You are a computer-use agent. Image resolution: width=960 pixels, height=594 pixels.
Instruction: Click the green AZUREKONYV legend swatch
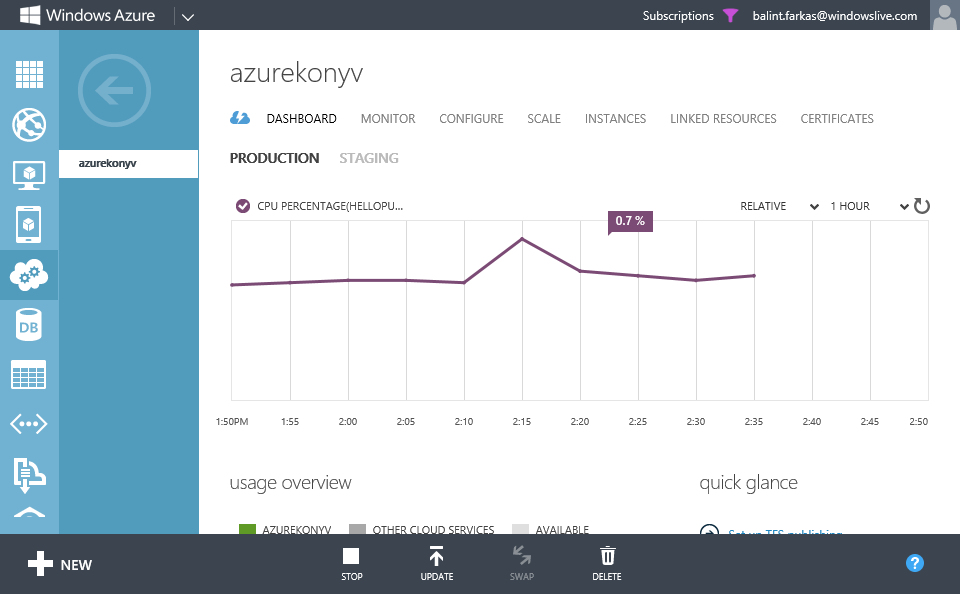point(247,529)
